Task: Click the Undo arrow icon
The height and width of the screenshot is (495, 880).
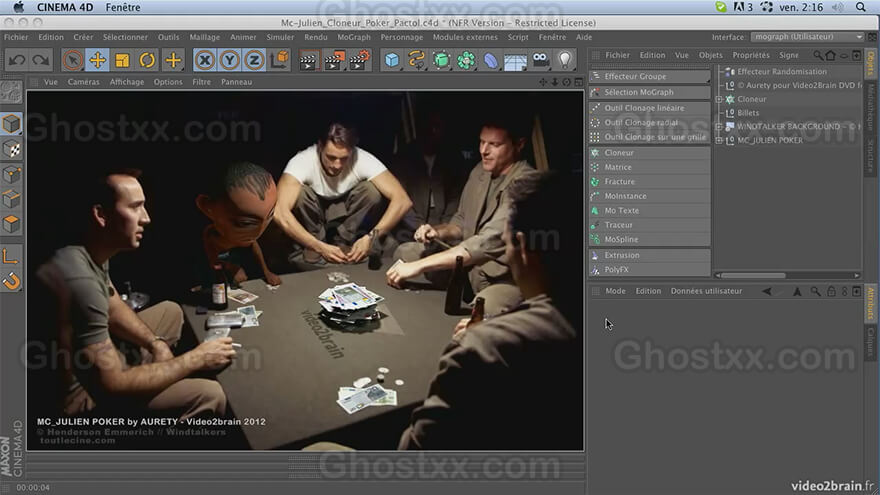Action: coord(17,60)
